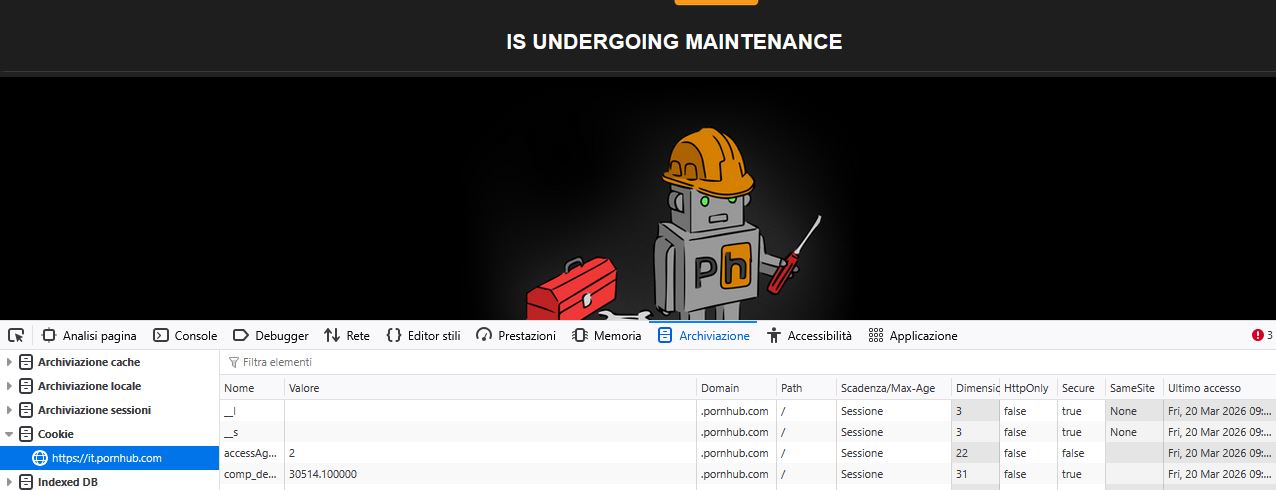
Task: Expand the Indexed DB tree node
Action: [x=10, y=482]
